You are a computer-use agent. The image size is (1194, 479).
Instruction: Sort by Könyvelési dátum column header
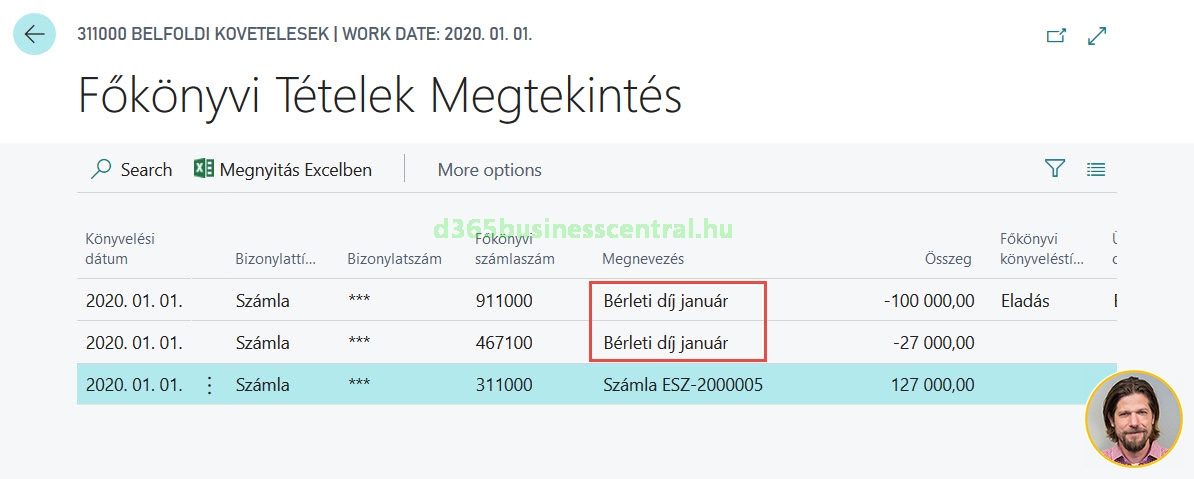120,249
